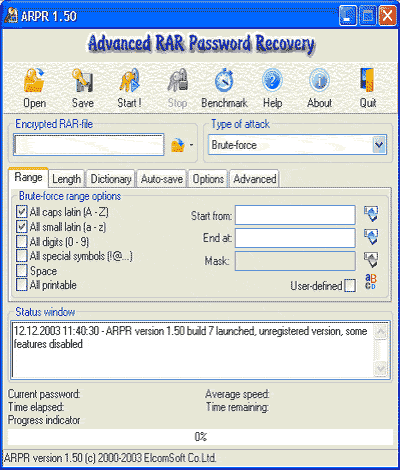Open Help from the toolbar
The height and width of the screenshot is (470, 400).
pos(272,80)
